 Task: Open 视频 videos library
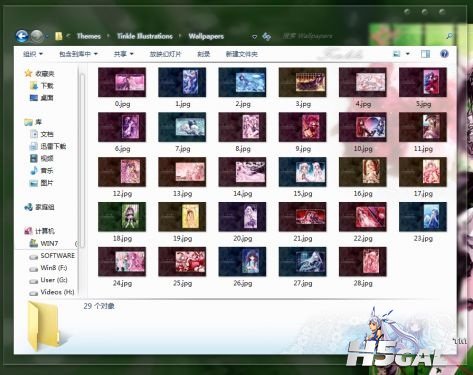click(42, 158)
